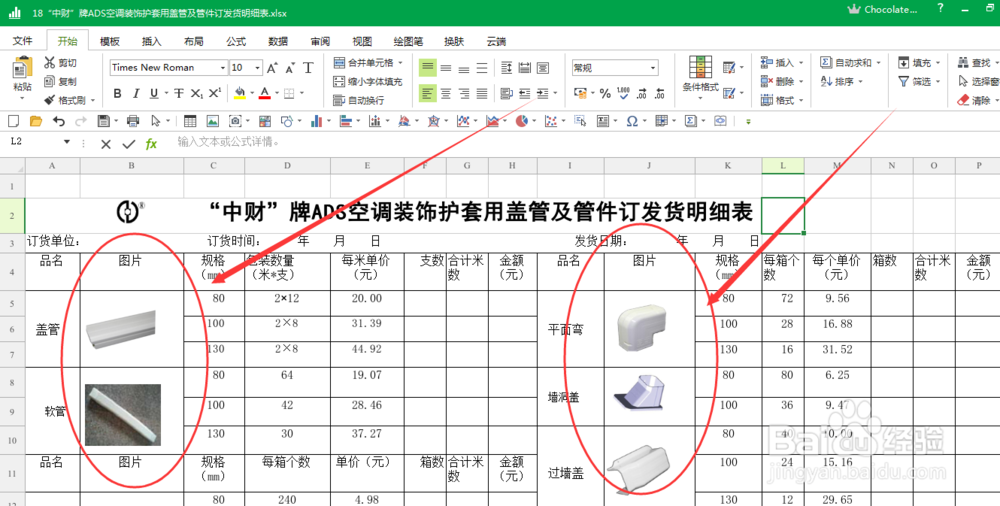Image resolution: width=1000 pixels, height=506 pixels.
Task: Click the Paste clipboard icon
Action: click(23, 68)
